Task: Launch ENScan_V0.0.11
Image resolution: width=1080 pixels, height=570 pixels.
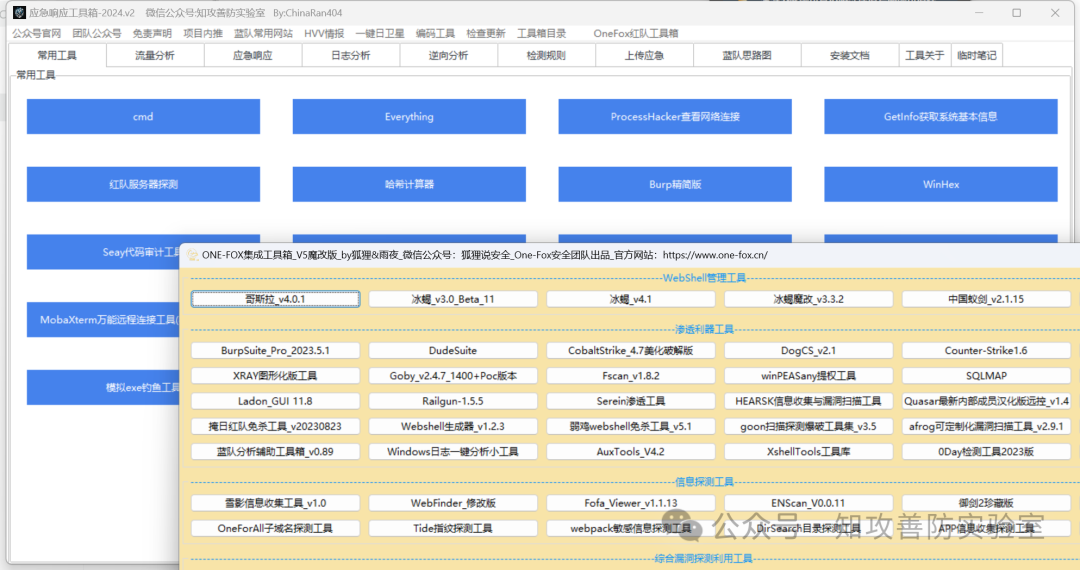Action: (x=809, y=503)
